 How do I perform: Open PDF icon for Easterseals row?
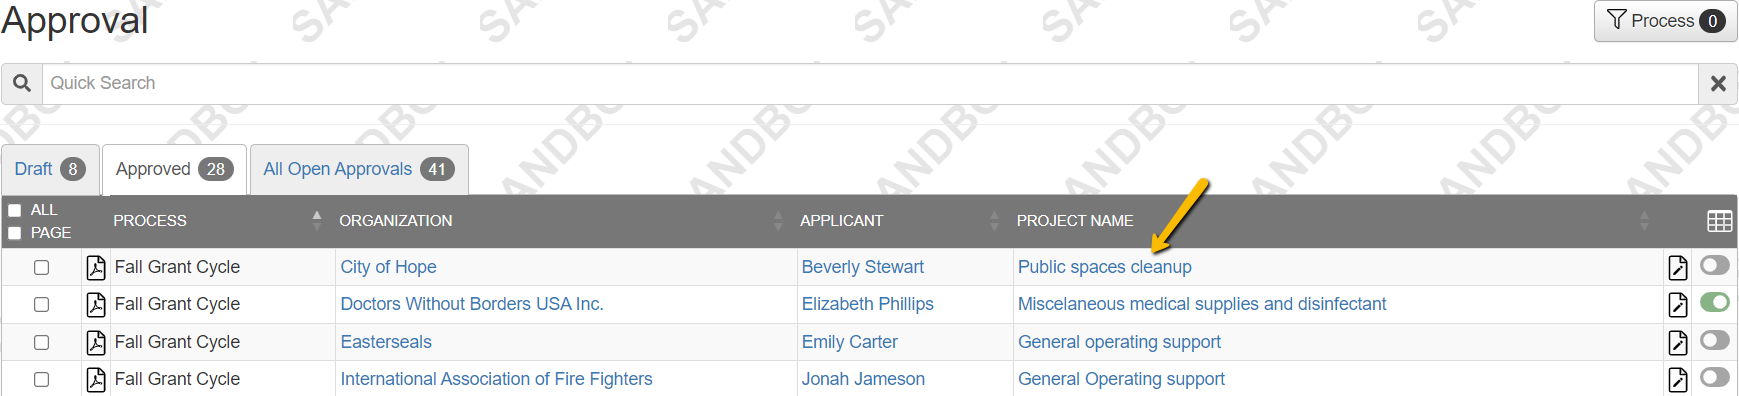coord(96,342)
